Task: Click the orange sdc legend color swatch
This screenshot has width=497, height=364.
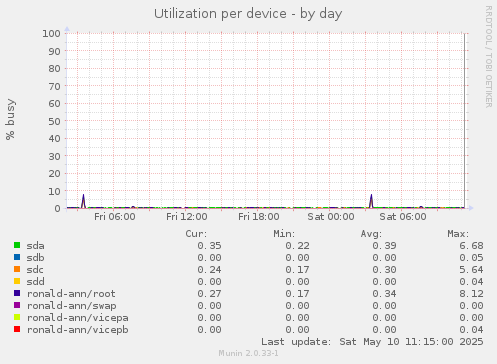Action: pos(17,269)
